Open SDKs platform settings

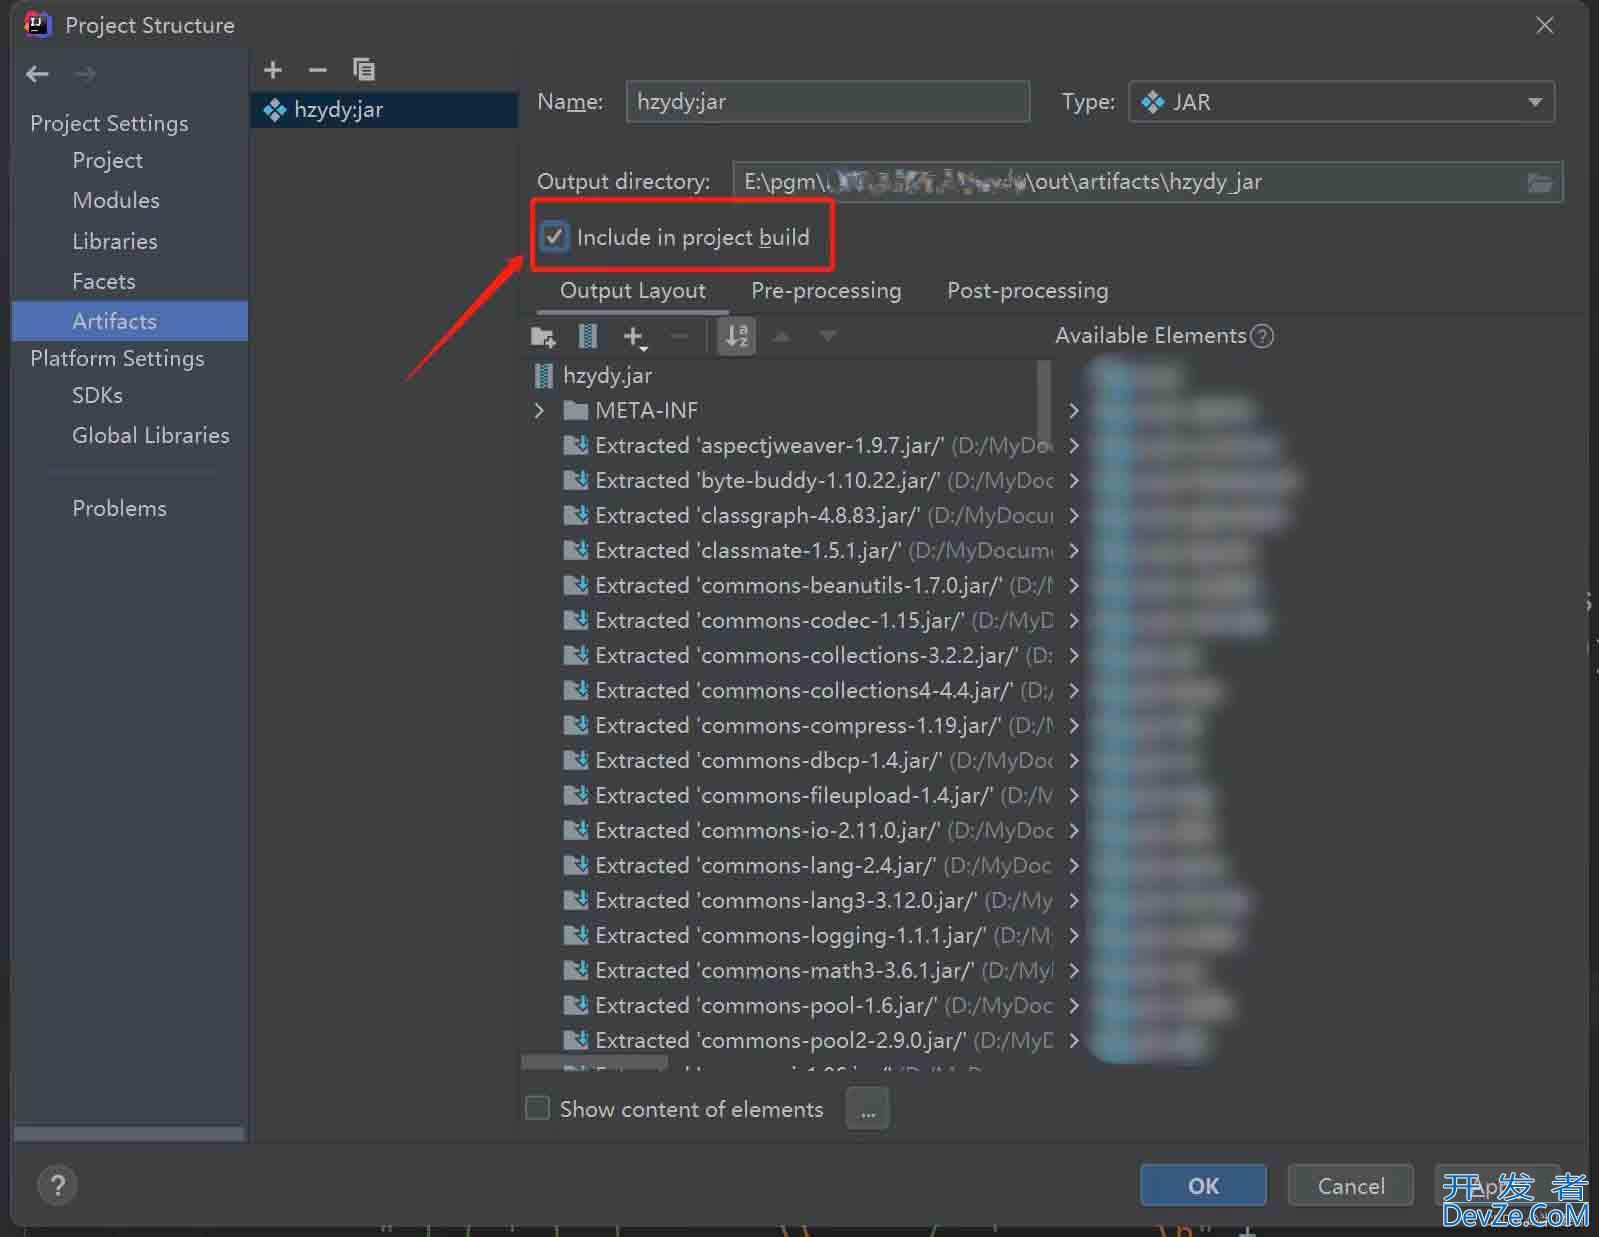(x=97, y=396)
